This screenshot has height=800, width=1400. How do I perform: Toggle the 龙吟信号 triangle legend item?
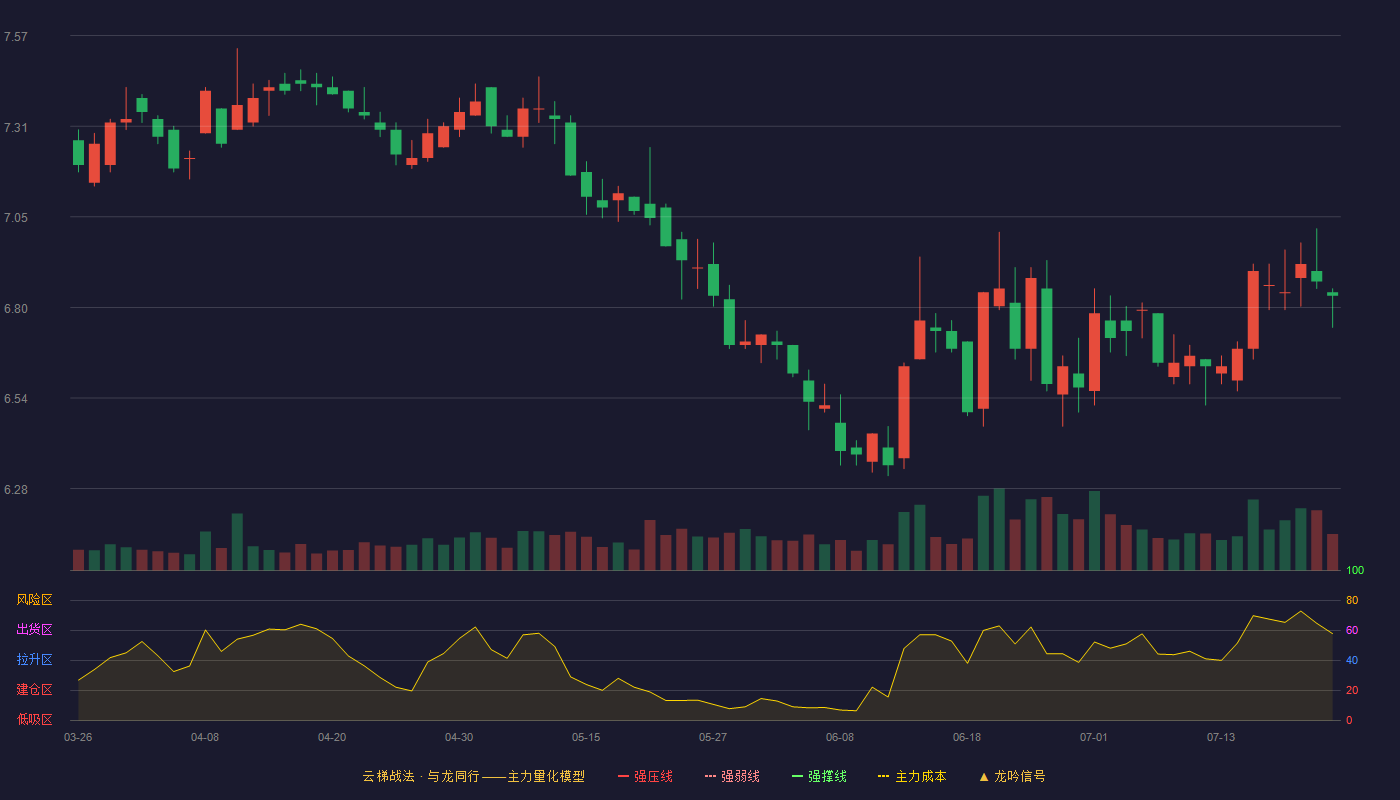coord(1011,776)
